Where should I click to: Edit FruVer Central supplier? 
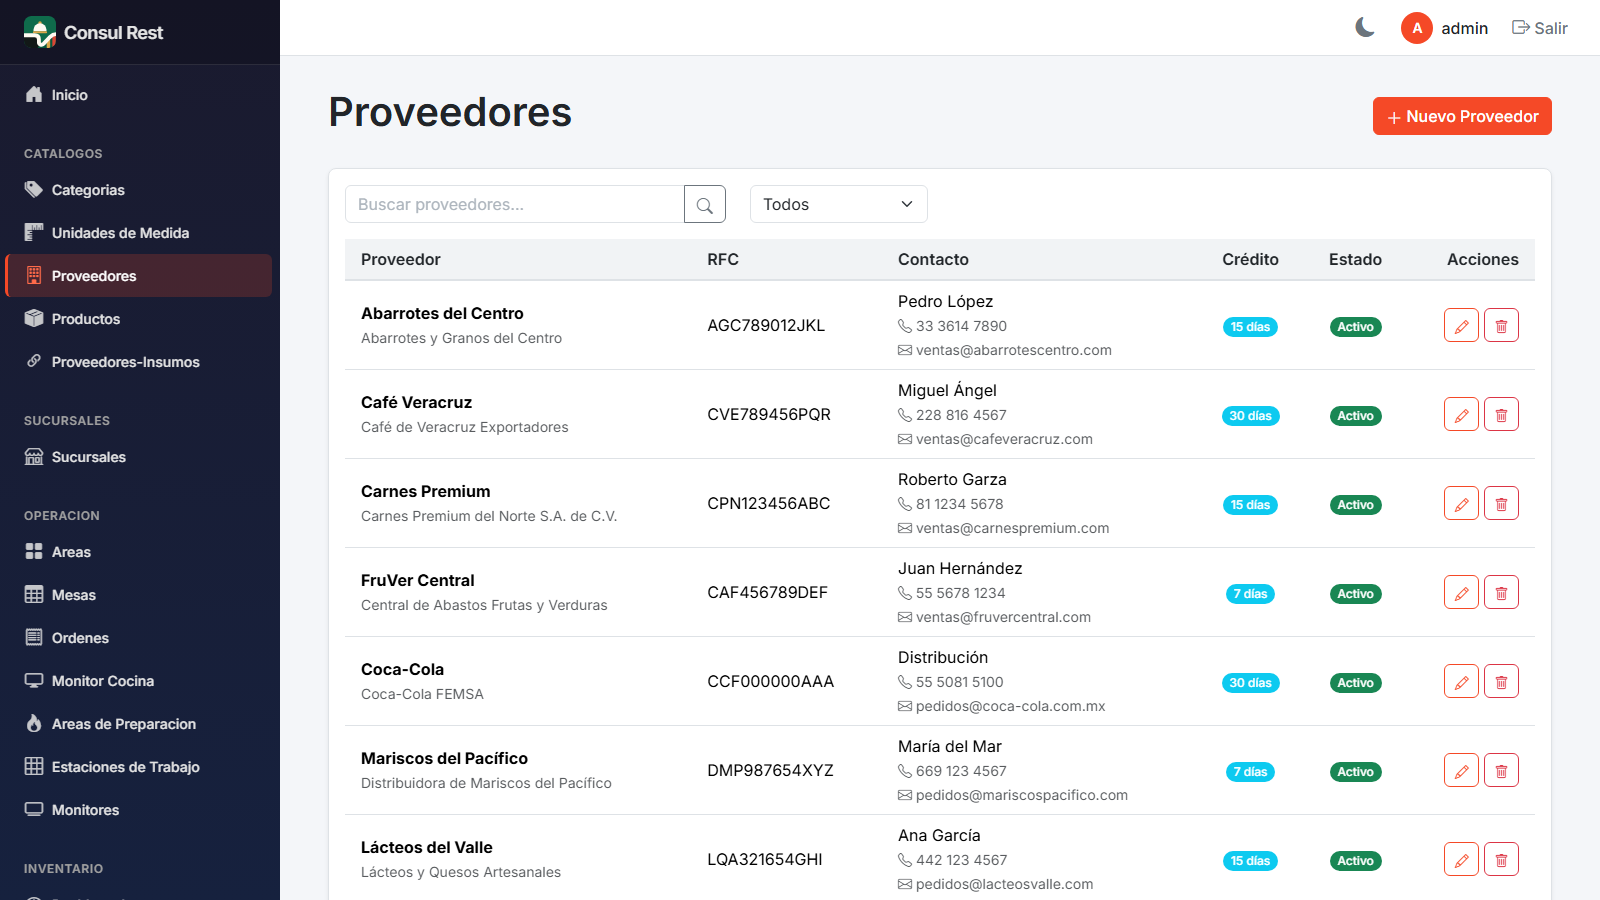tap(1461, 592)
